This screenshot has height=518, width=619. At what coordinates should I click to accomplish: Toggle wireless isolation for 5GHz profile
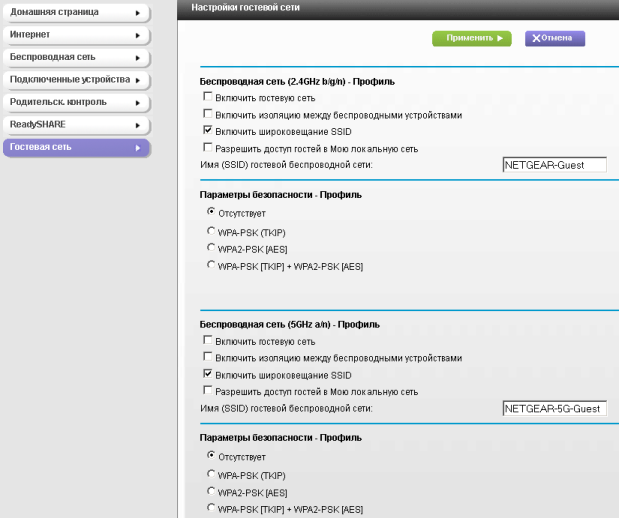click(x=208, y=357)
